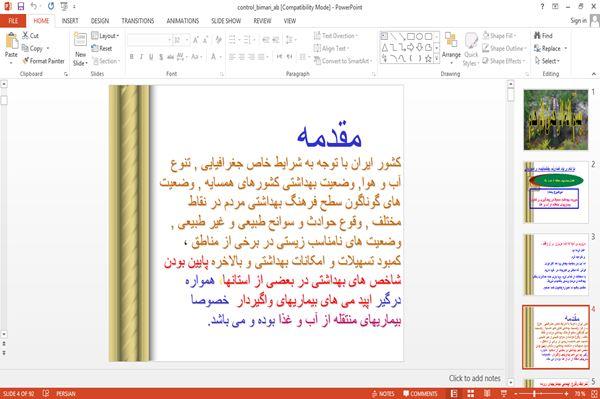Click the Sign in link
This screenshot has height=399, width=600.
click(x=578, y=21)
